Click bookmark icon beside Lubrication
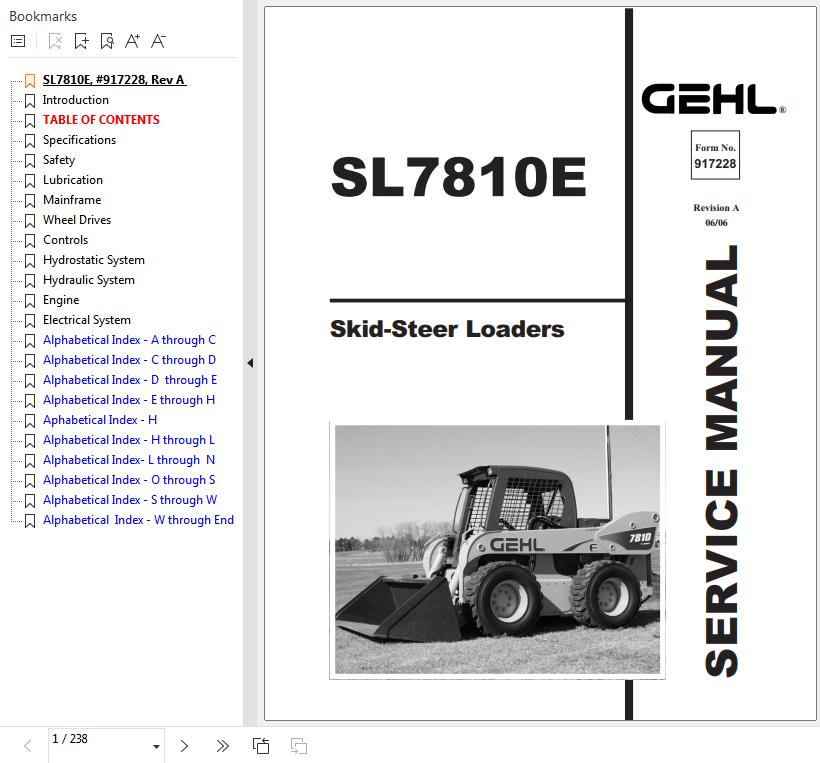The height and width of the screenshot is (763, 820). point(30,180)
